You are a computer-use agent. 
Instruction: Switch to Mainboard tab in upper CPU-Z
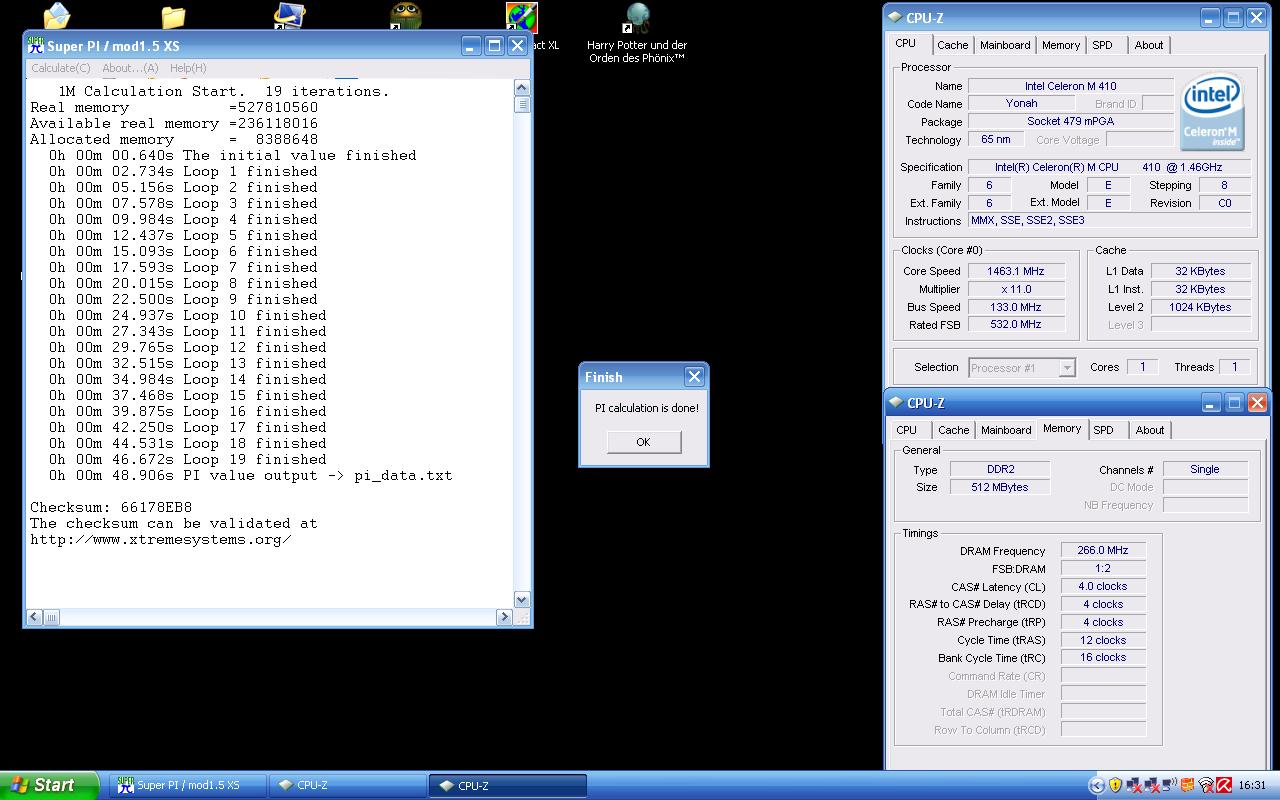1005,45
